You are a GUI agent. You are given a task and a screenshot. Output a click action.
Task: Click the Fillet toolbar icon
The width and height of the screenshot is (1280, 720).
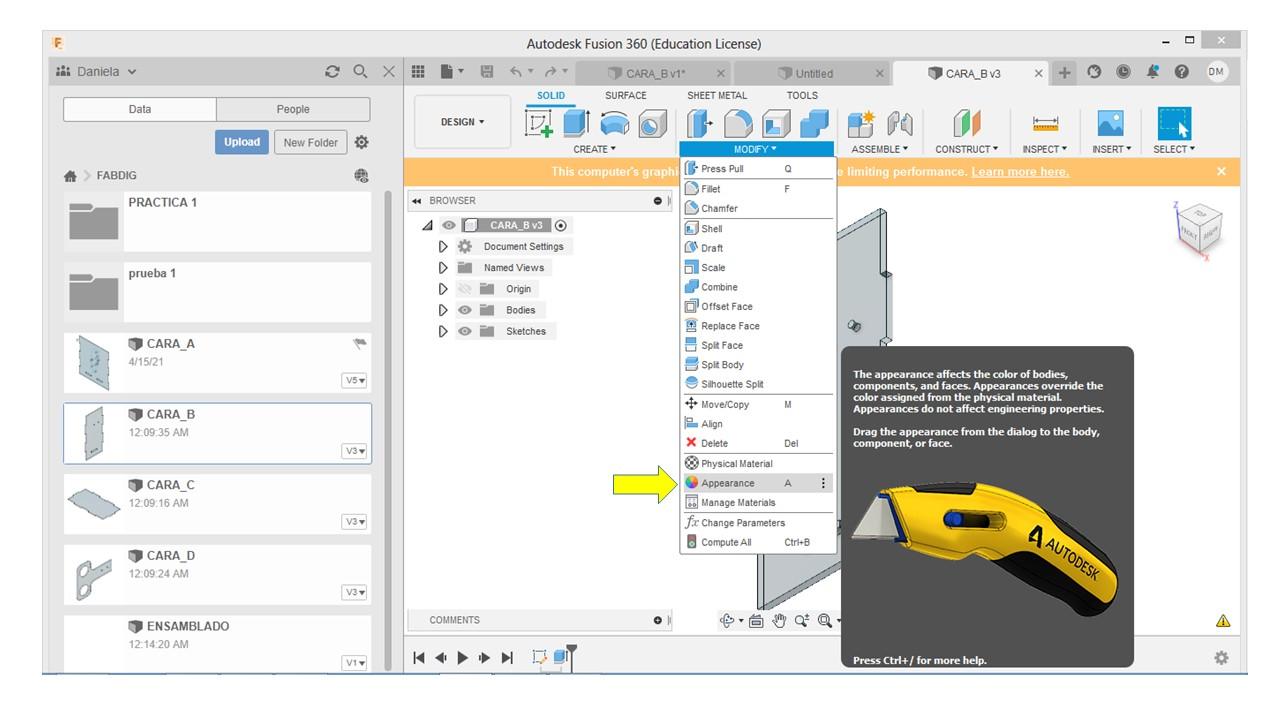738,123
